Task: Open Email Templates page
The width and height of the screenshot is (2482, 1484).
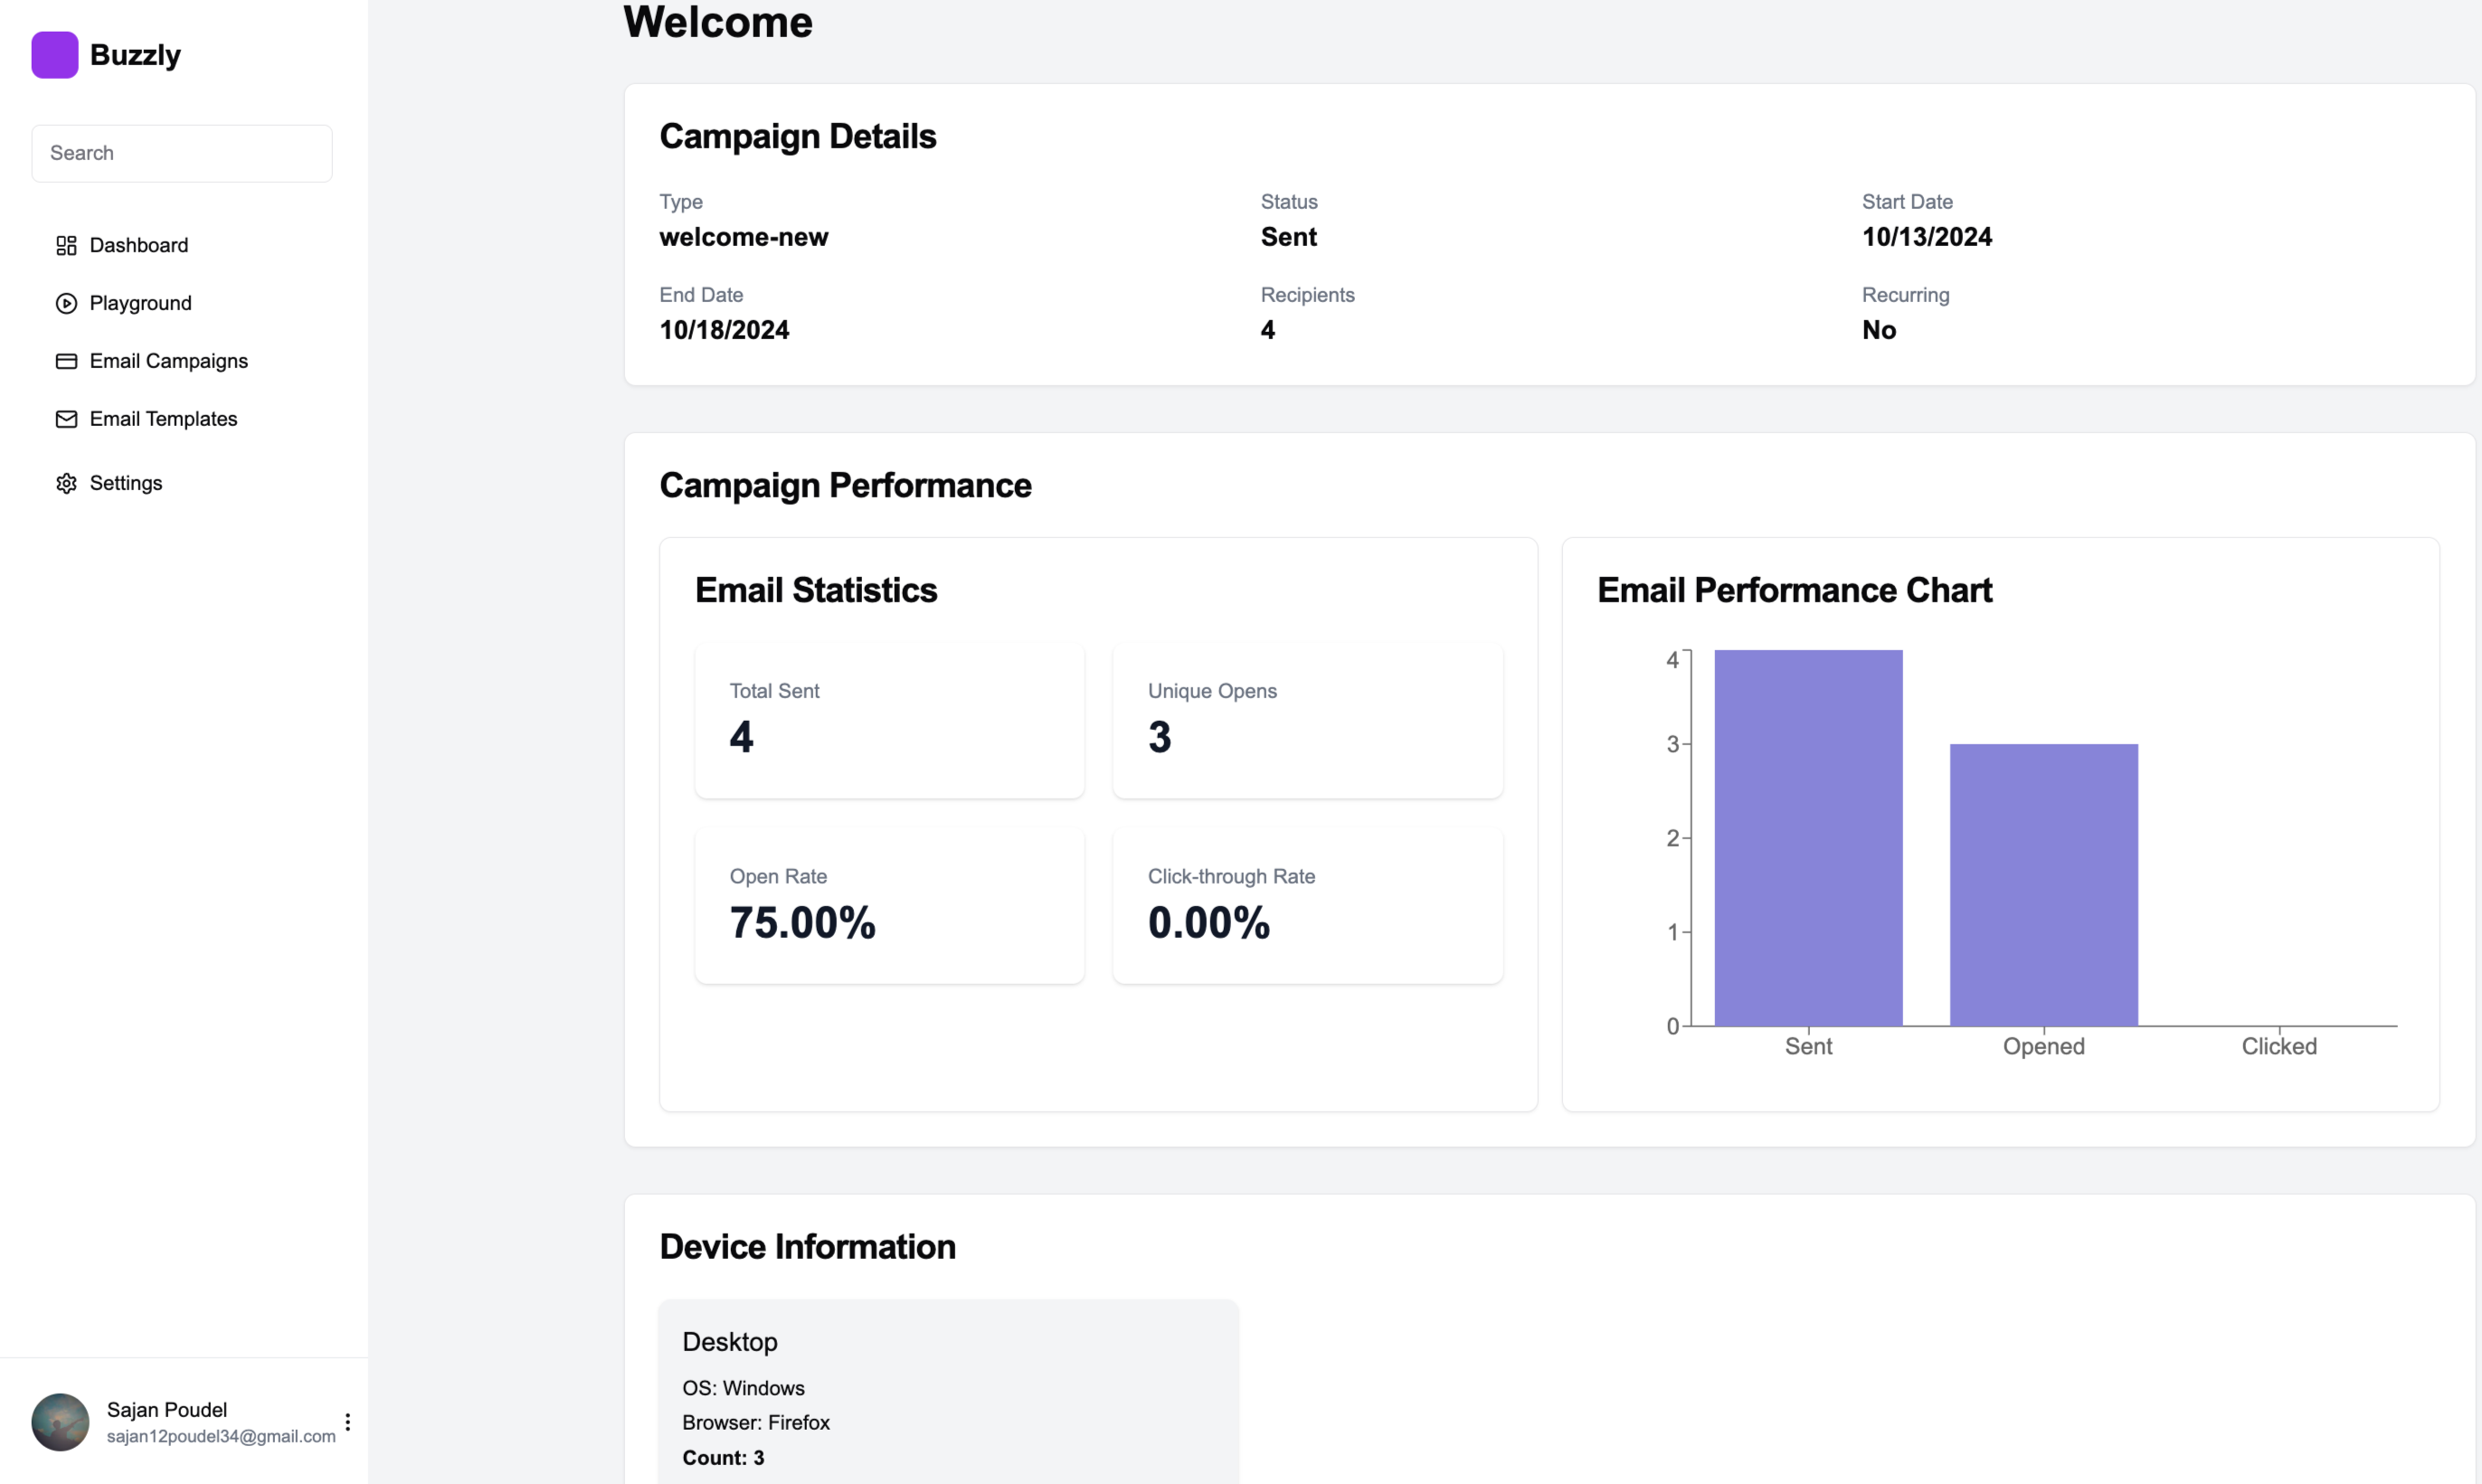Action: [x=164, y=419]
